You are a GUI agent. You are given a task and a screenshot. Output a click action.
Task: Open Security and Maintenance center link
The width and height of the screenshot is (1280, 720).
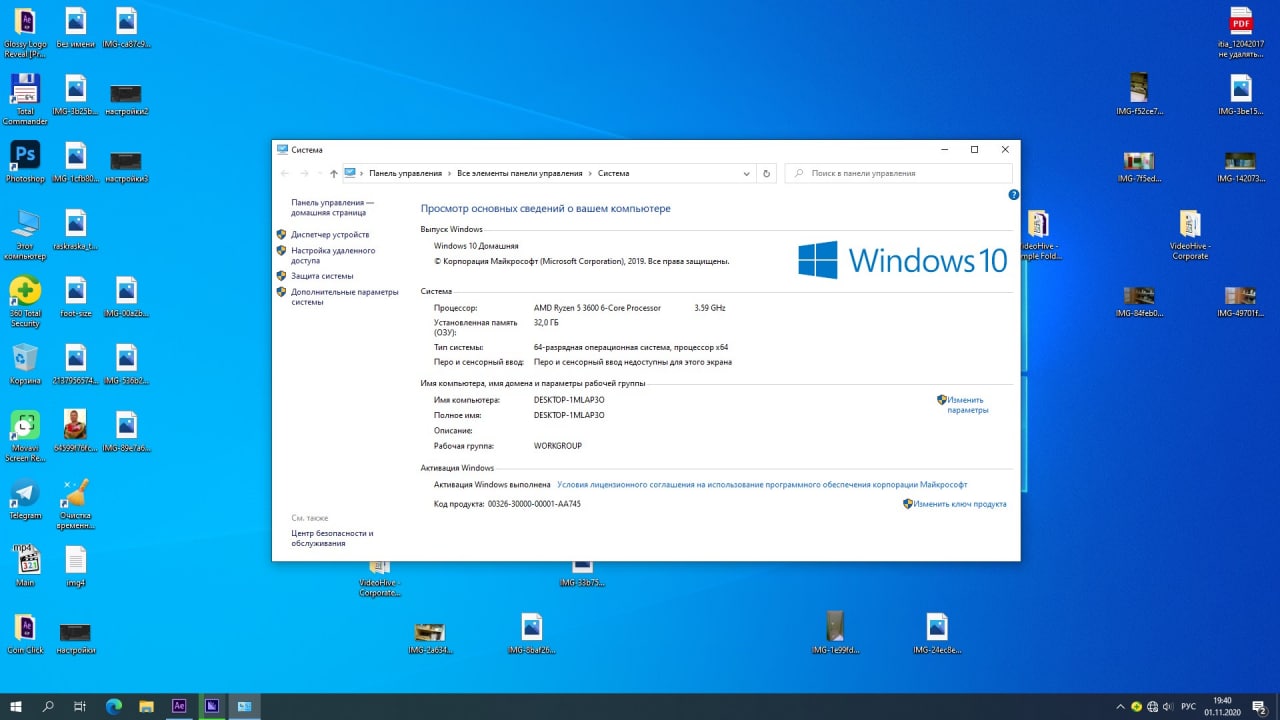coord(332,538)
